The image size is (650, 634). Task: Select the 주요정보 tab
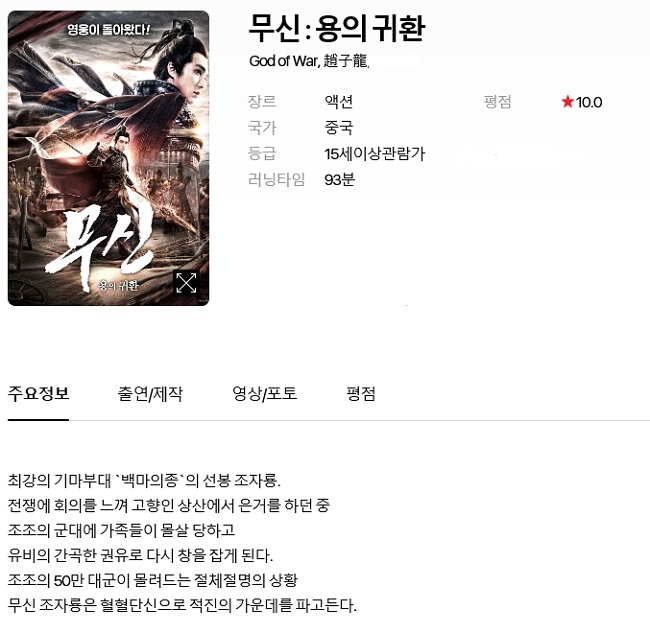pyautogui.click(x=38, y=394)
